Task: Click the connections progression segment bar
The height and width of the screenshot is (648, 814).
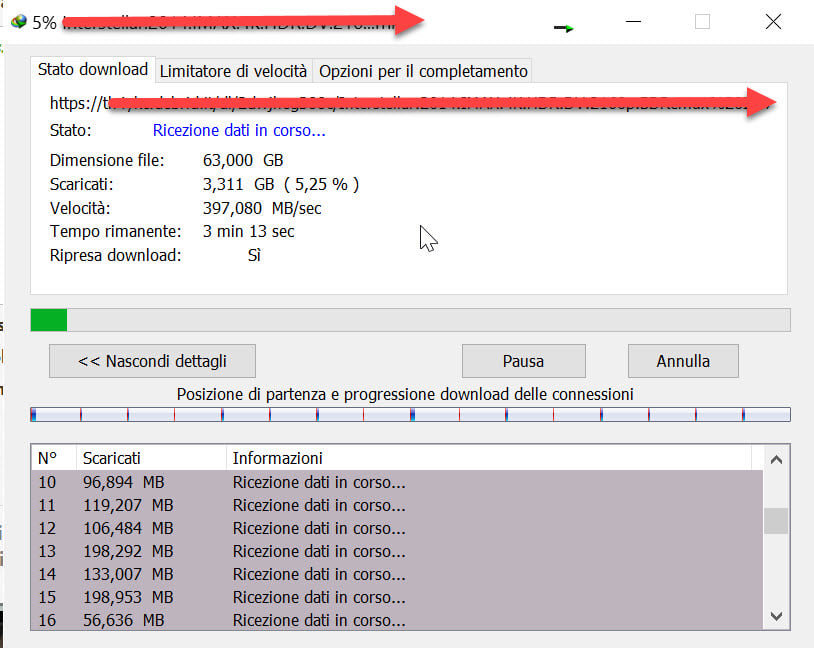Action: coord(410,414)
